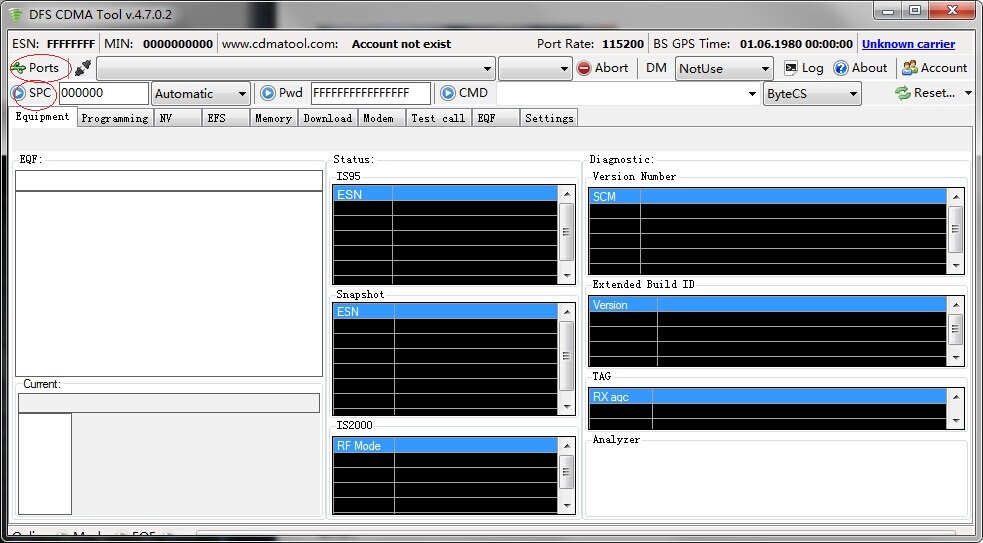
Task: Click the Abort button
Action: click(x=602, y=68)
